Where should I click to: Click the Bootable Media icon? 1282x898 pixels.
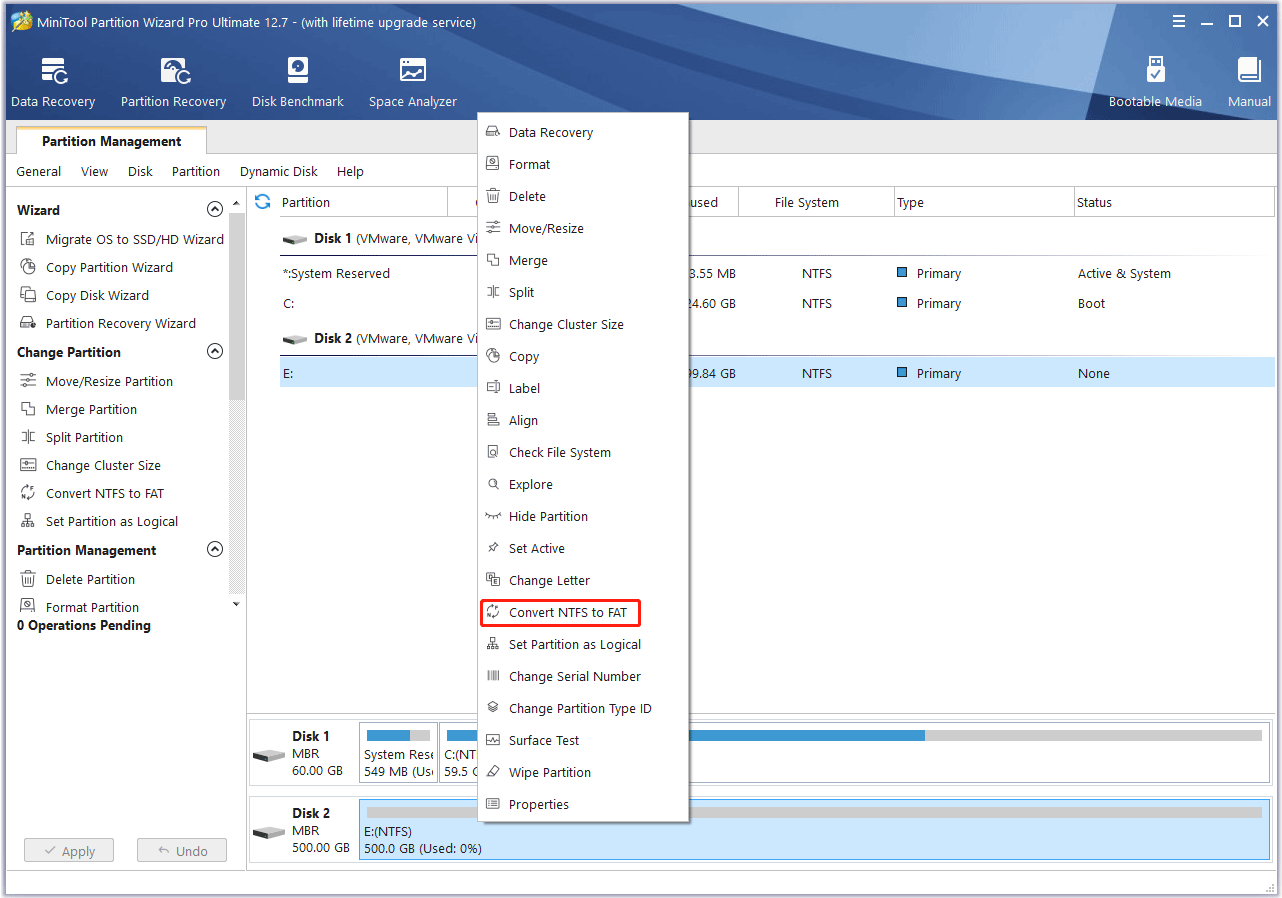coord(1155,72)
